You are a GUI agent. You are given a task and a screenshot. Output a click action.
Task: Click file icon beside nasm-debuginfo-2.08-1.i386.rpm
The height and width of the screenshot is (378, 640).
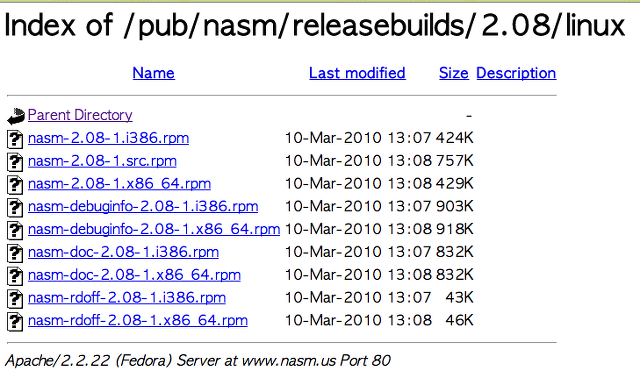(x=15, y=208)
